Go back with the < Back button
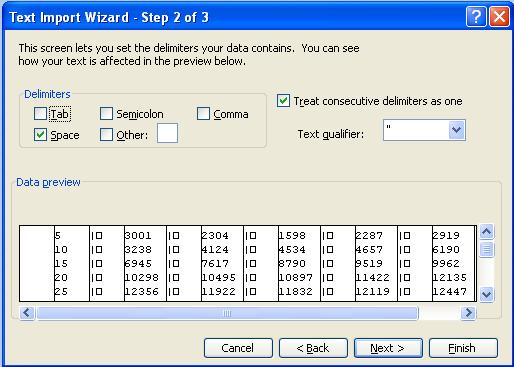Screen dimensions: 514x367 (x=313, y=348)
